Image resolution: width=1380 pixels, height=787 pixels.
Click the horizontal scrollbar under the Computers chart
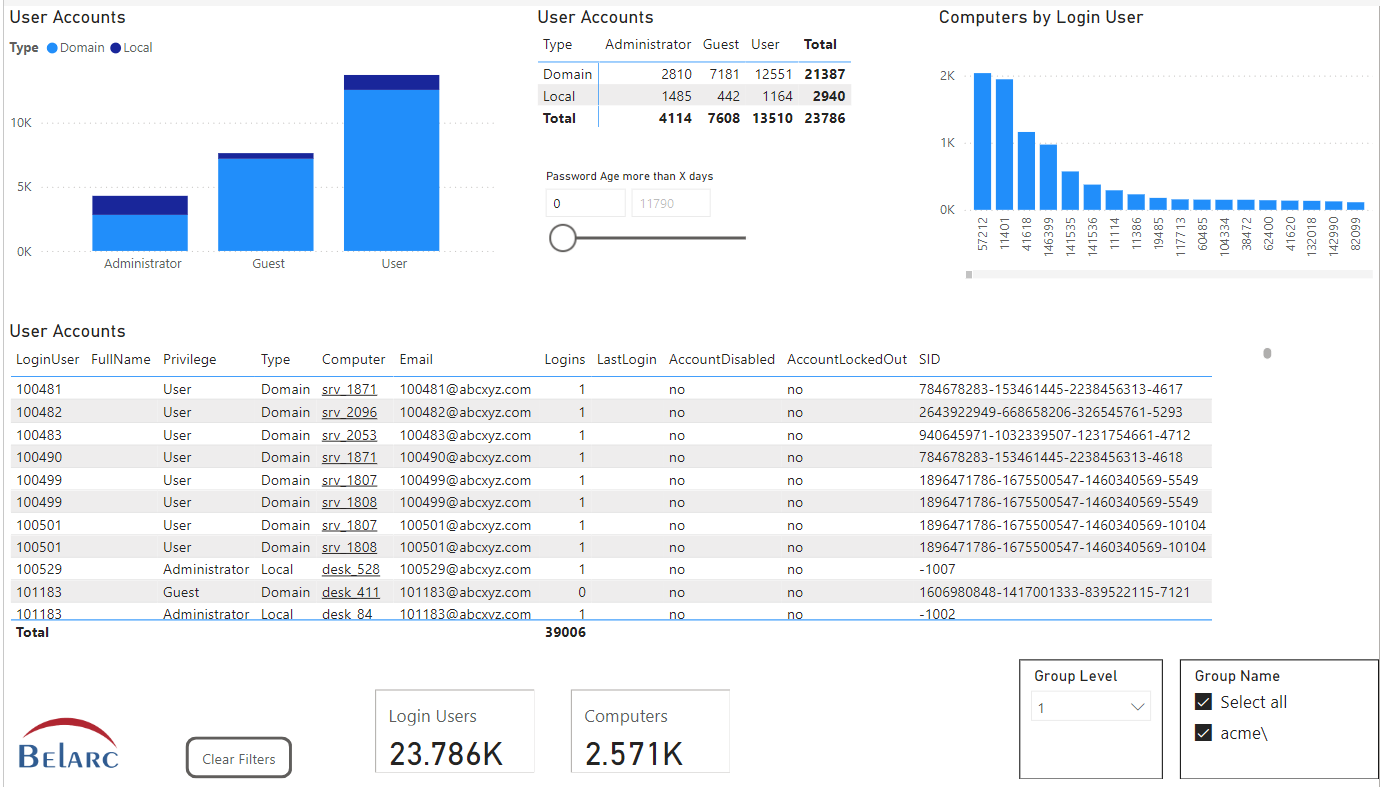969,274
